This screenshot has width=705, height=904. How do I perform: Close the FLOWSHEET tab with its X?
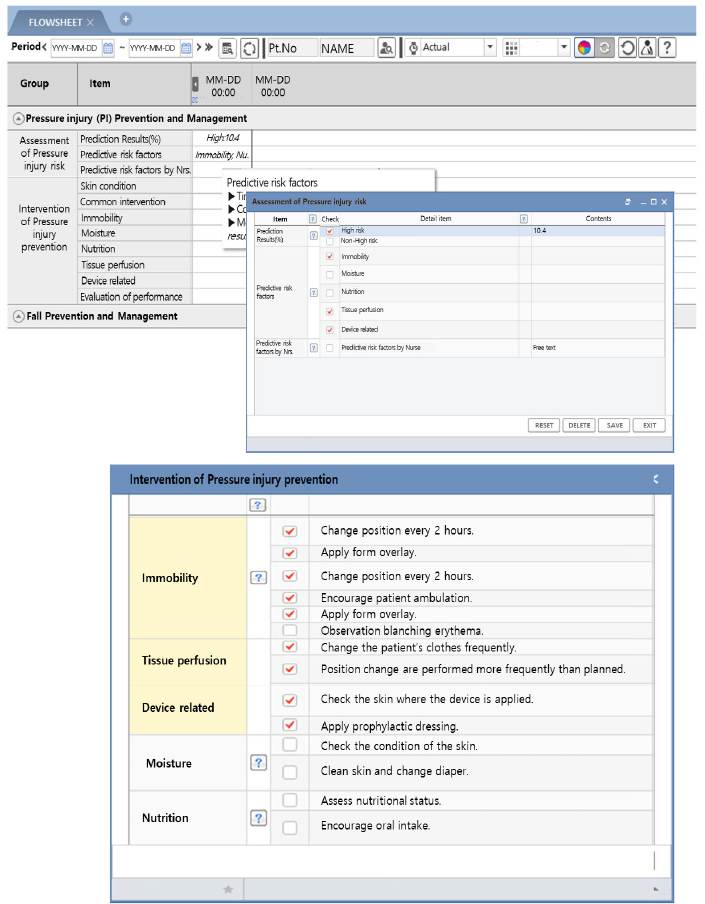(x=90, y=22)
